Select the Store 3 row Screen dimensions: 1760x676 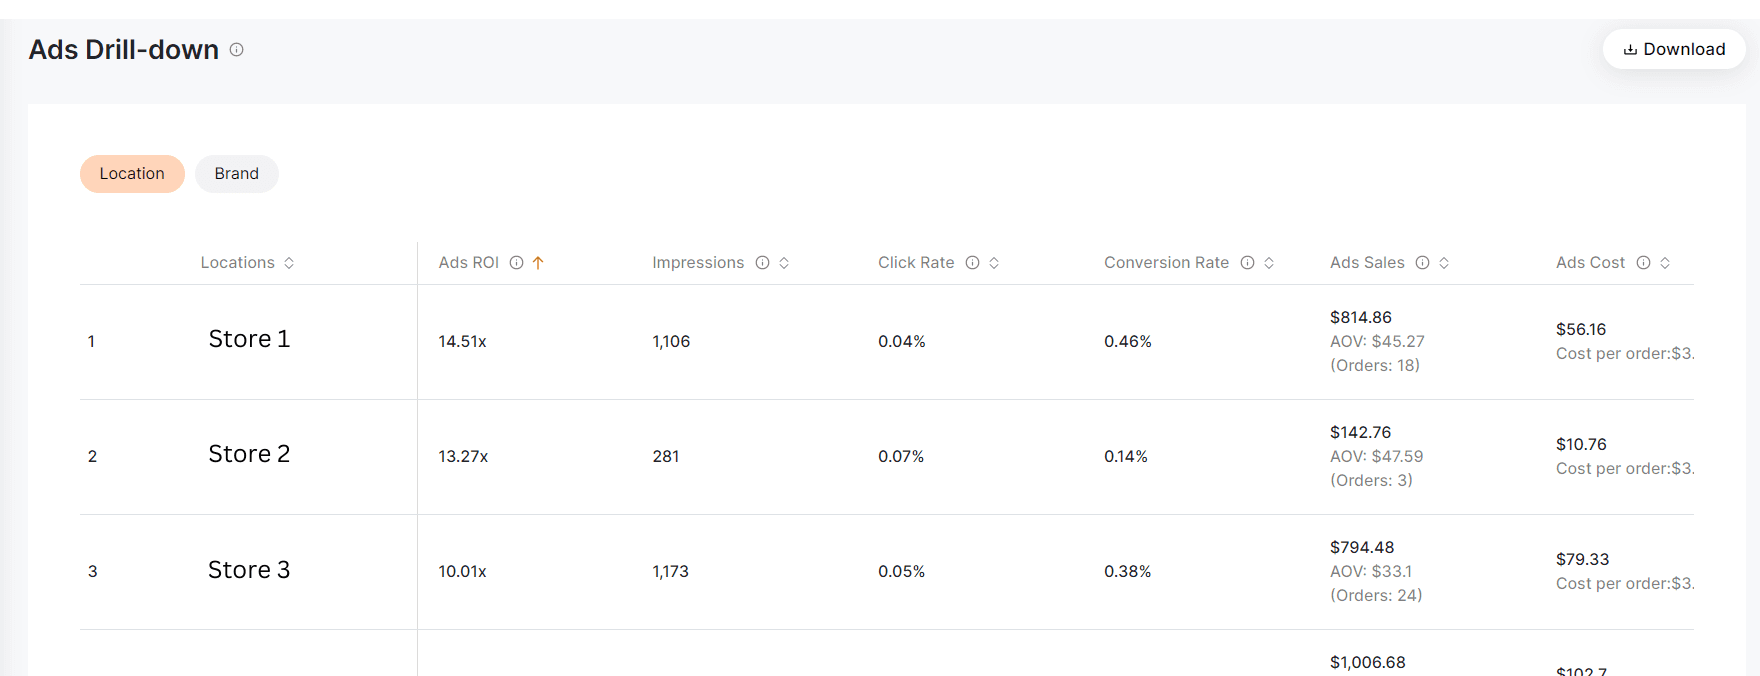(x=249, y=570)
